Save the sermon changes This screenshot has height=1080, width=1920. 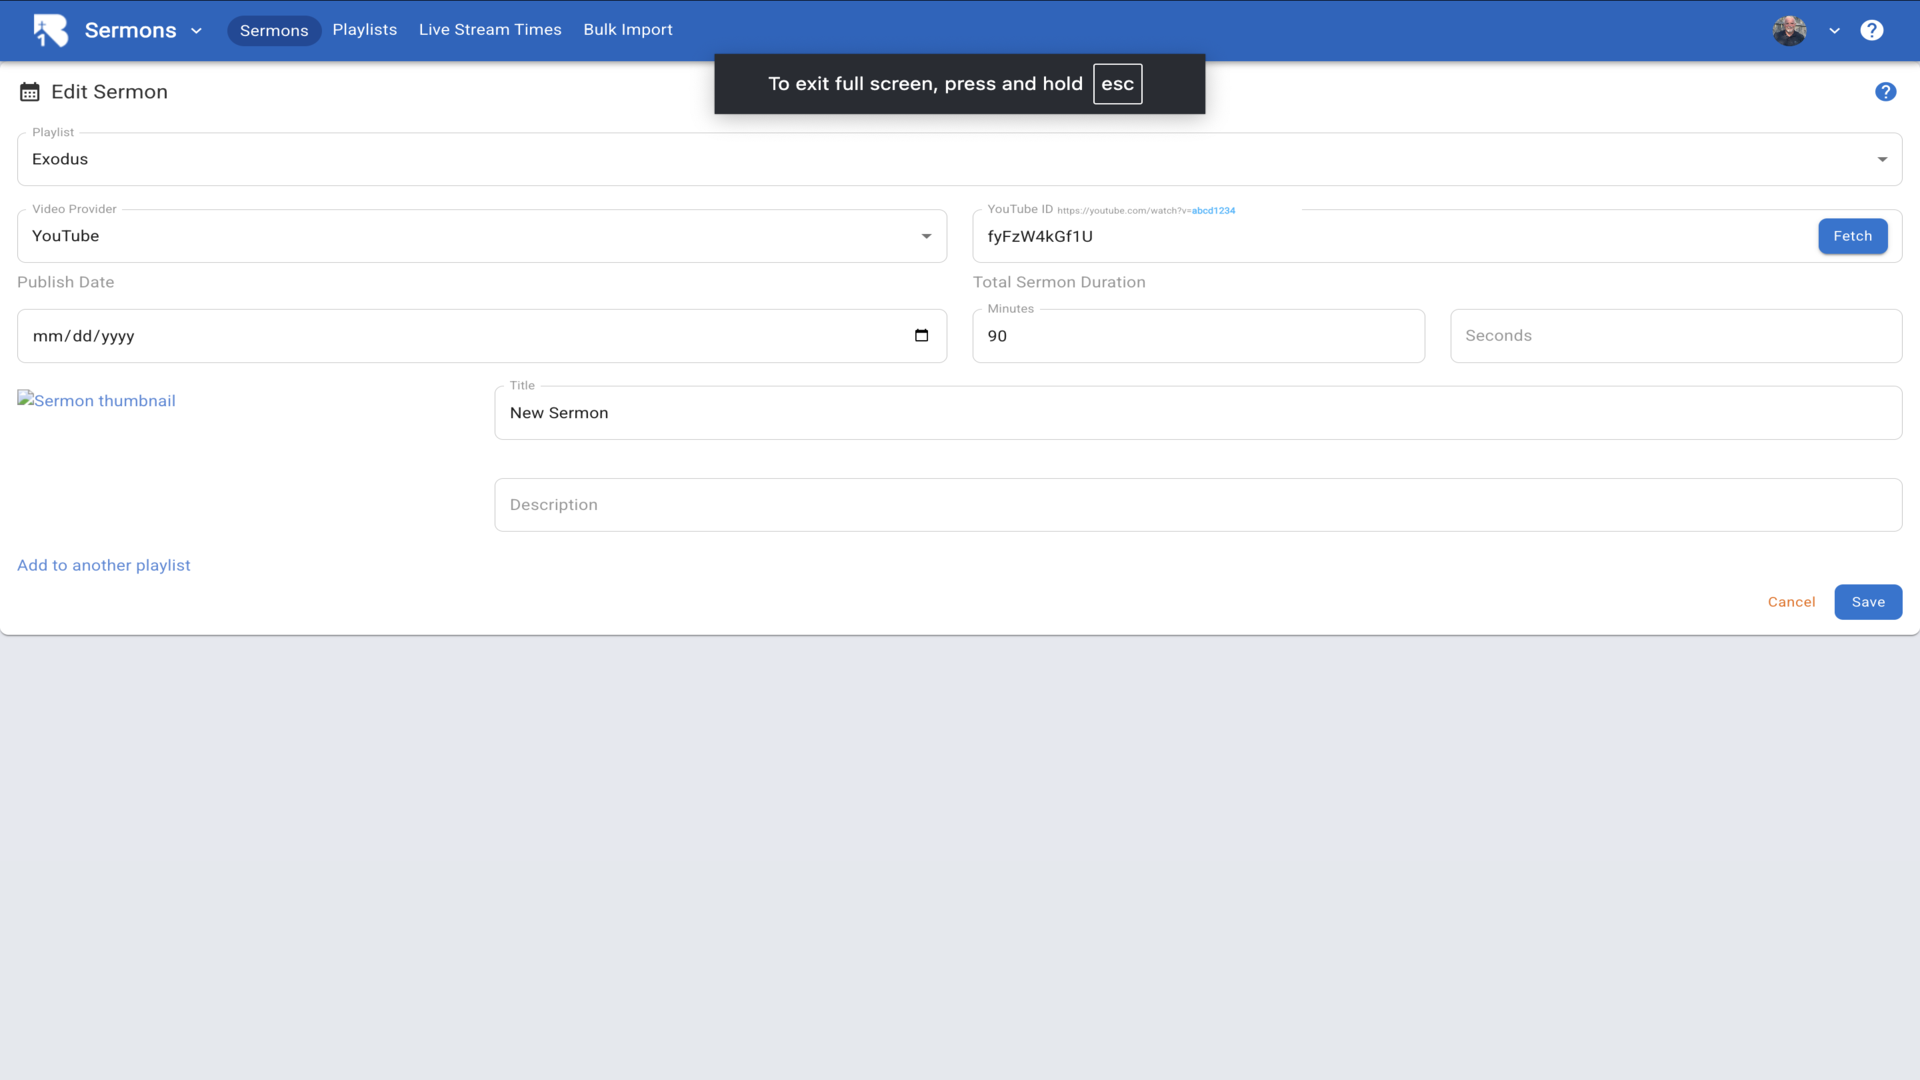[1867, 602]
